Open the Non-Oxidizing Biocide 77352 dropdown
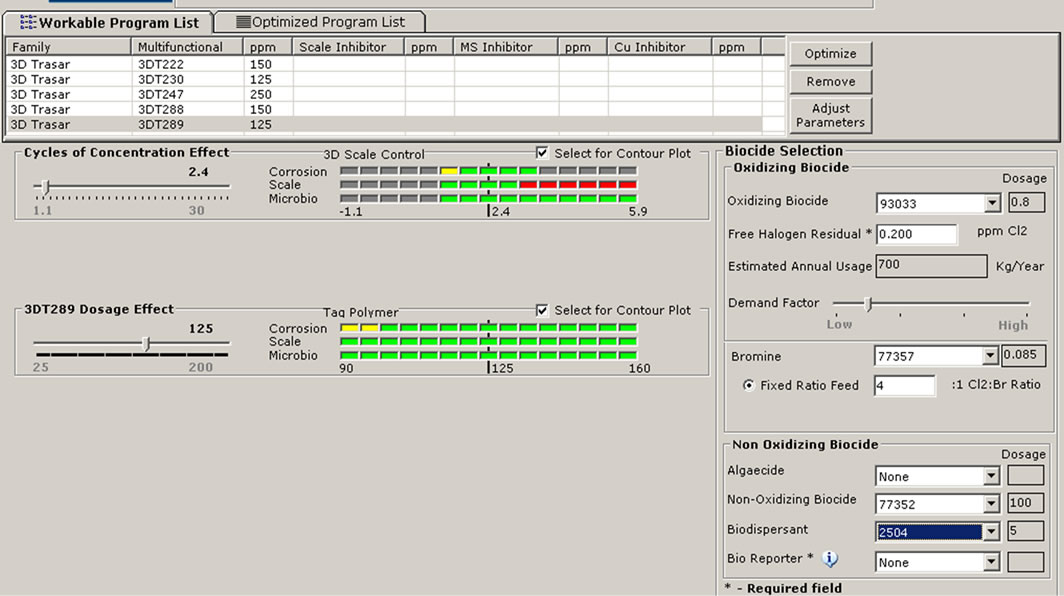The height and width of the screenshot is (596, 1064). point(991,504)
